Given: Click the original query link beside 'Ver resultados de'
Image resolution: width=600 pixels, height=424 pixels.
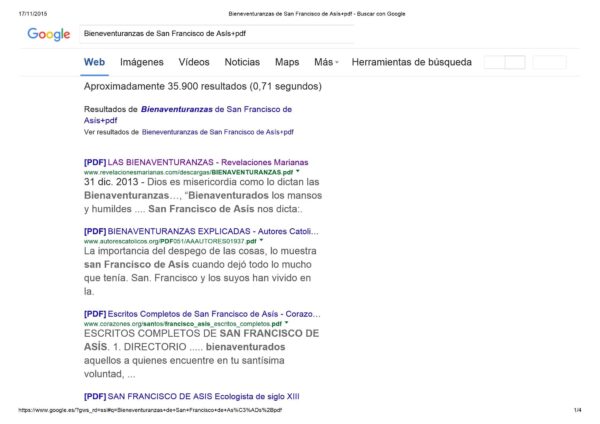Looking at the screenshot, I should 218,132.
